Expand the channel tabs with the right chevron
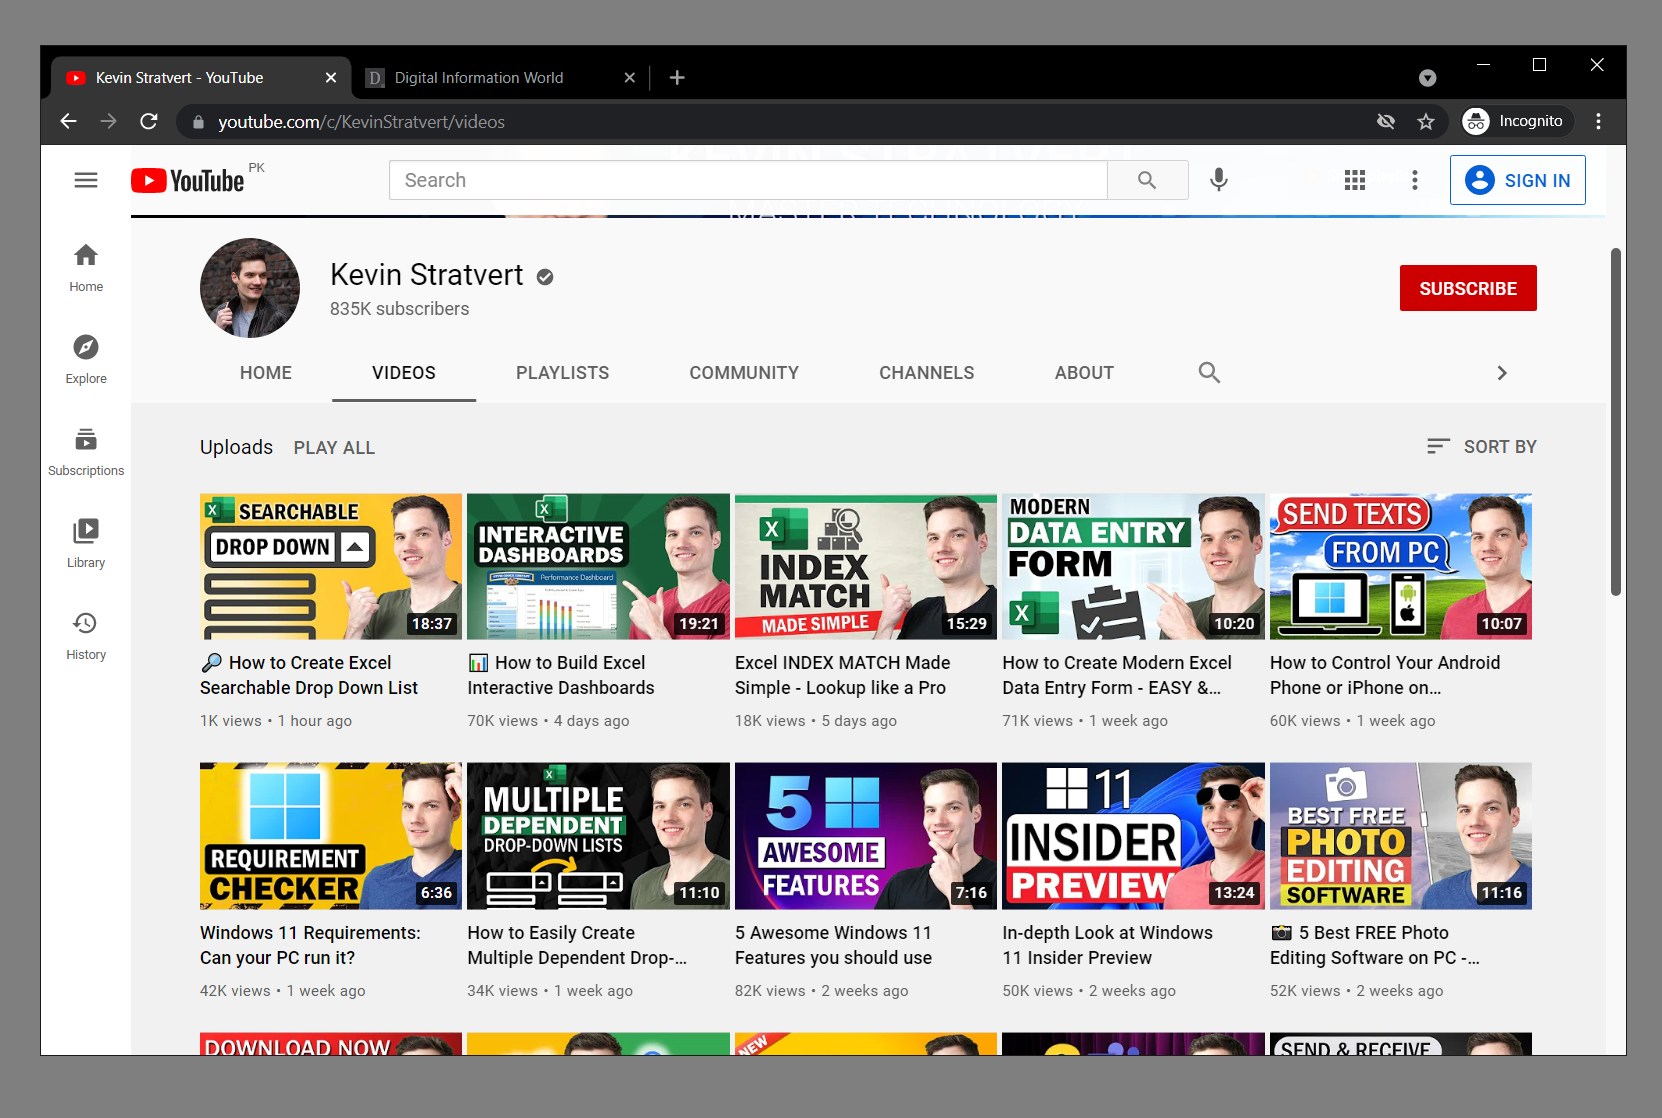This screenshot has height=1118, width=1662. coord(1502,372)
